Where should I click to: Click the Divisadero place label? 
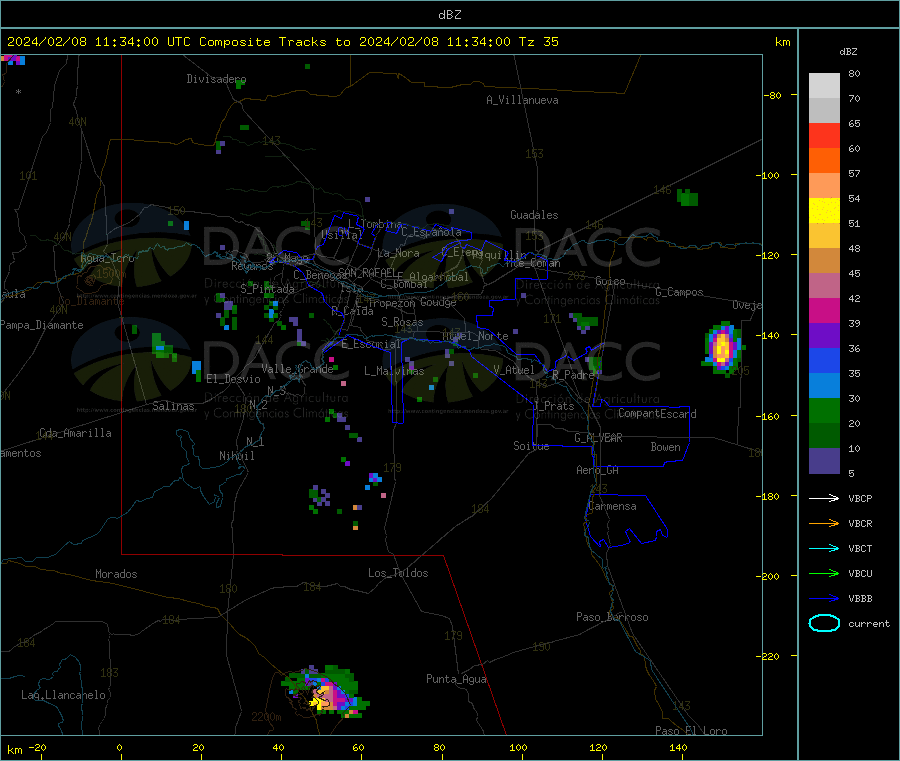coord(216,79)
